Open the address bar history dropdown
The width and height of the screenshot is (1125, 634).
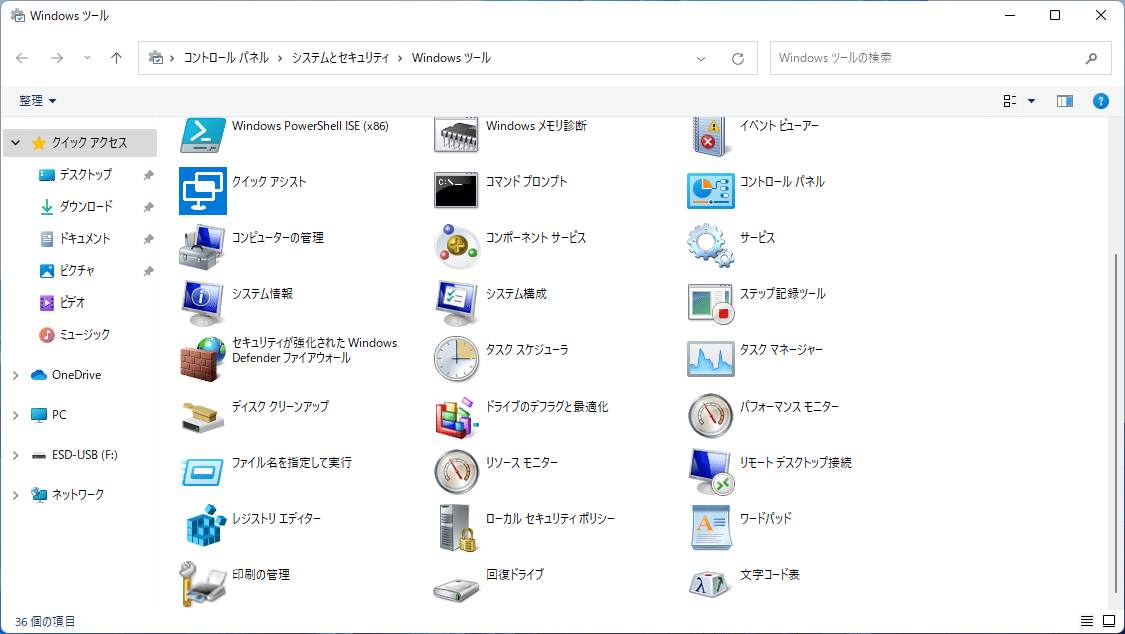pyautogui.click(x=701, y=59)
